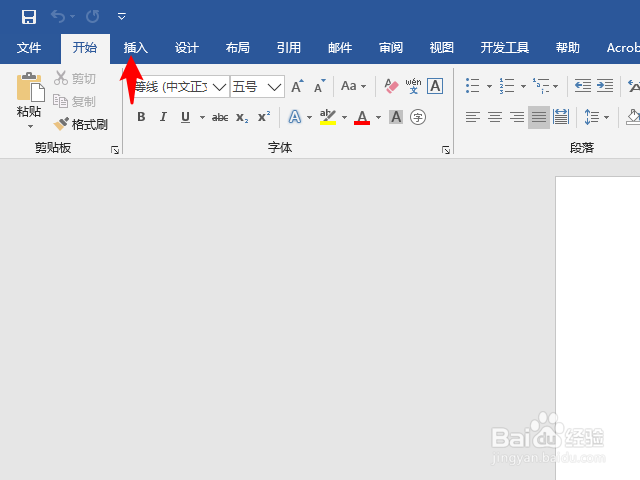Undo the last action
Screen dimensions: 640x480
58,16
